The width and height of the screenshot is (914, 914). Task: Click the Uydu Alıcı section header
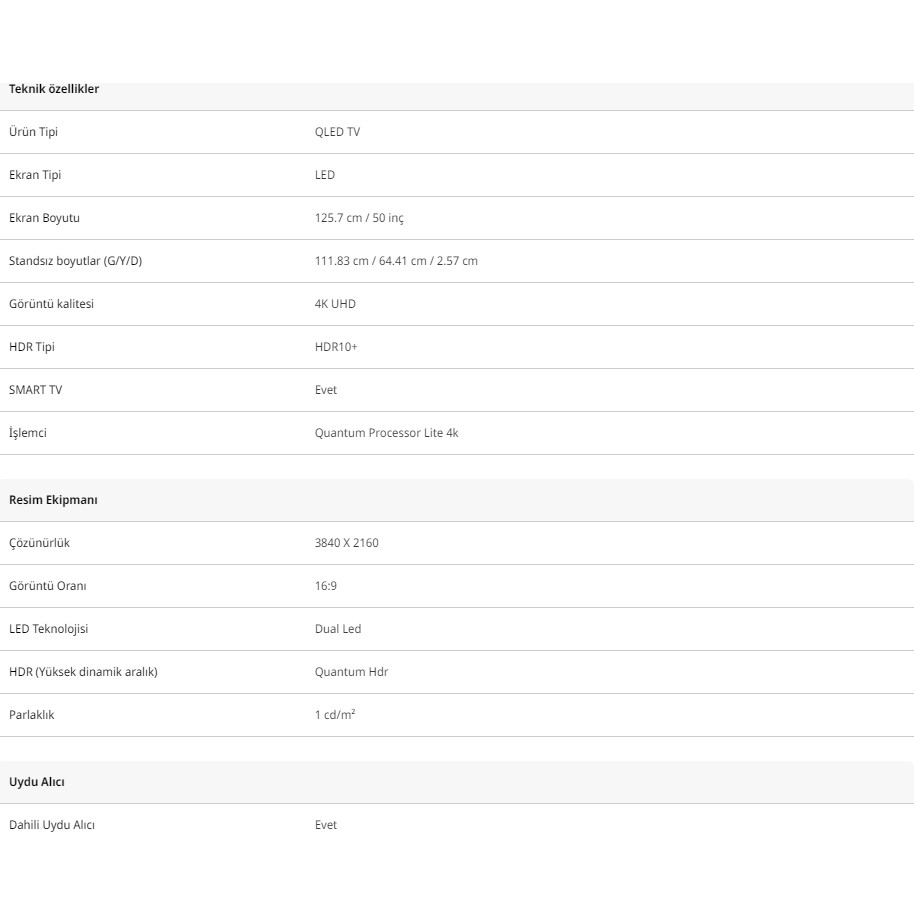[37, 782]
